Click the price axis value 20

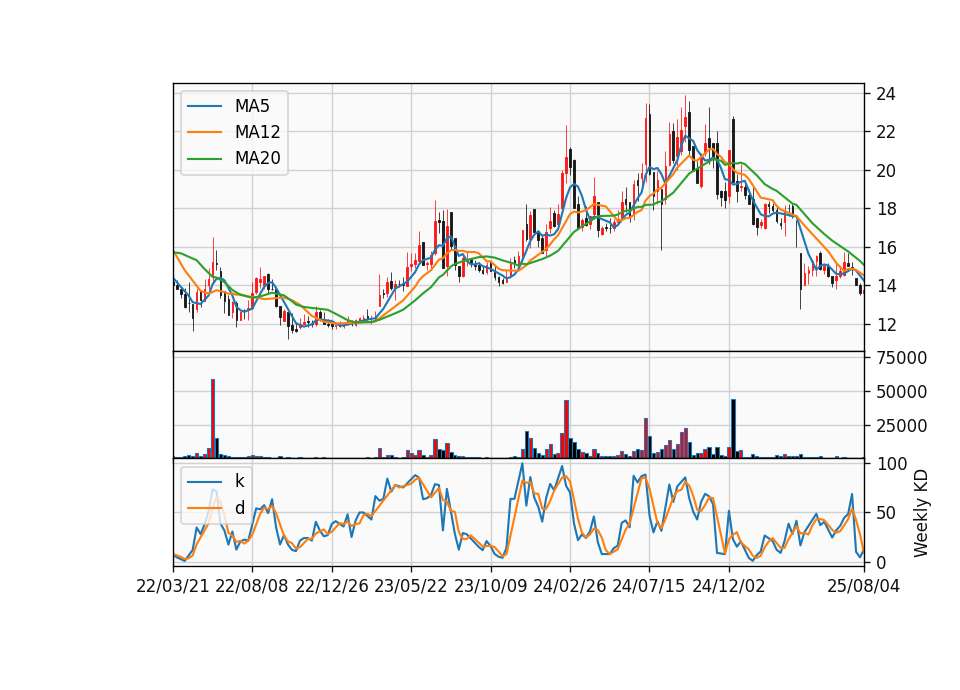tap(885, 171)
